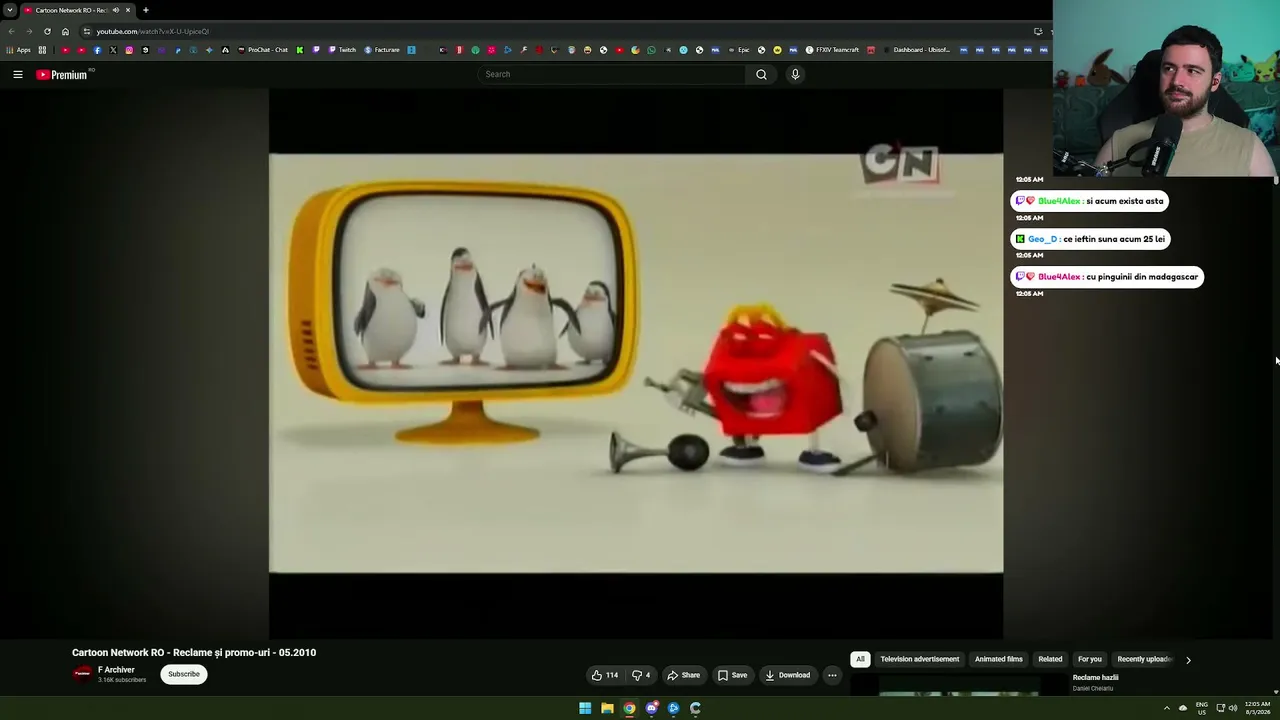This screenshot has height=720, width=1280.
Task: View site information icon in address bar
Action: [x=87, y=31]
